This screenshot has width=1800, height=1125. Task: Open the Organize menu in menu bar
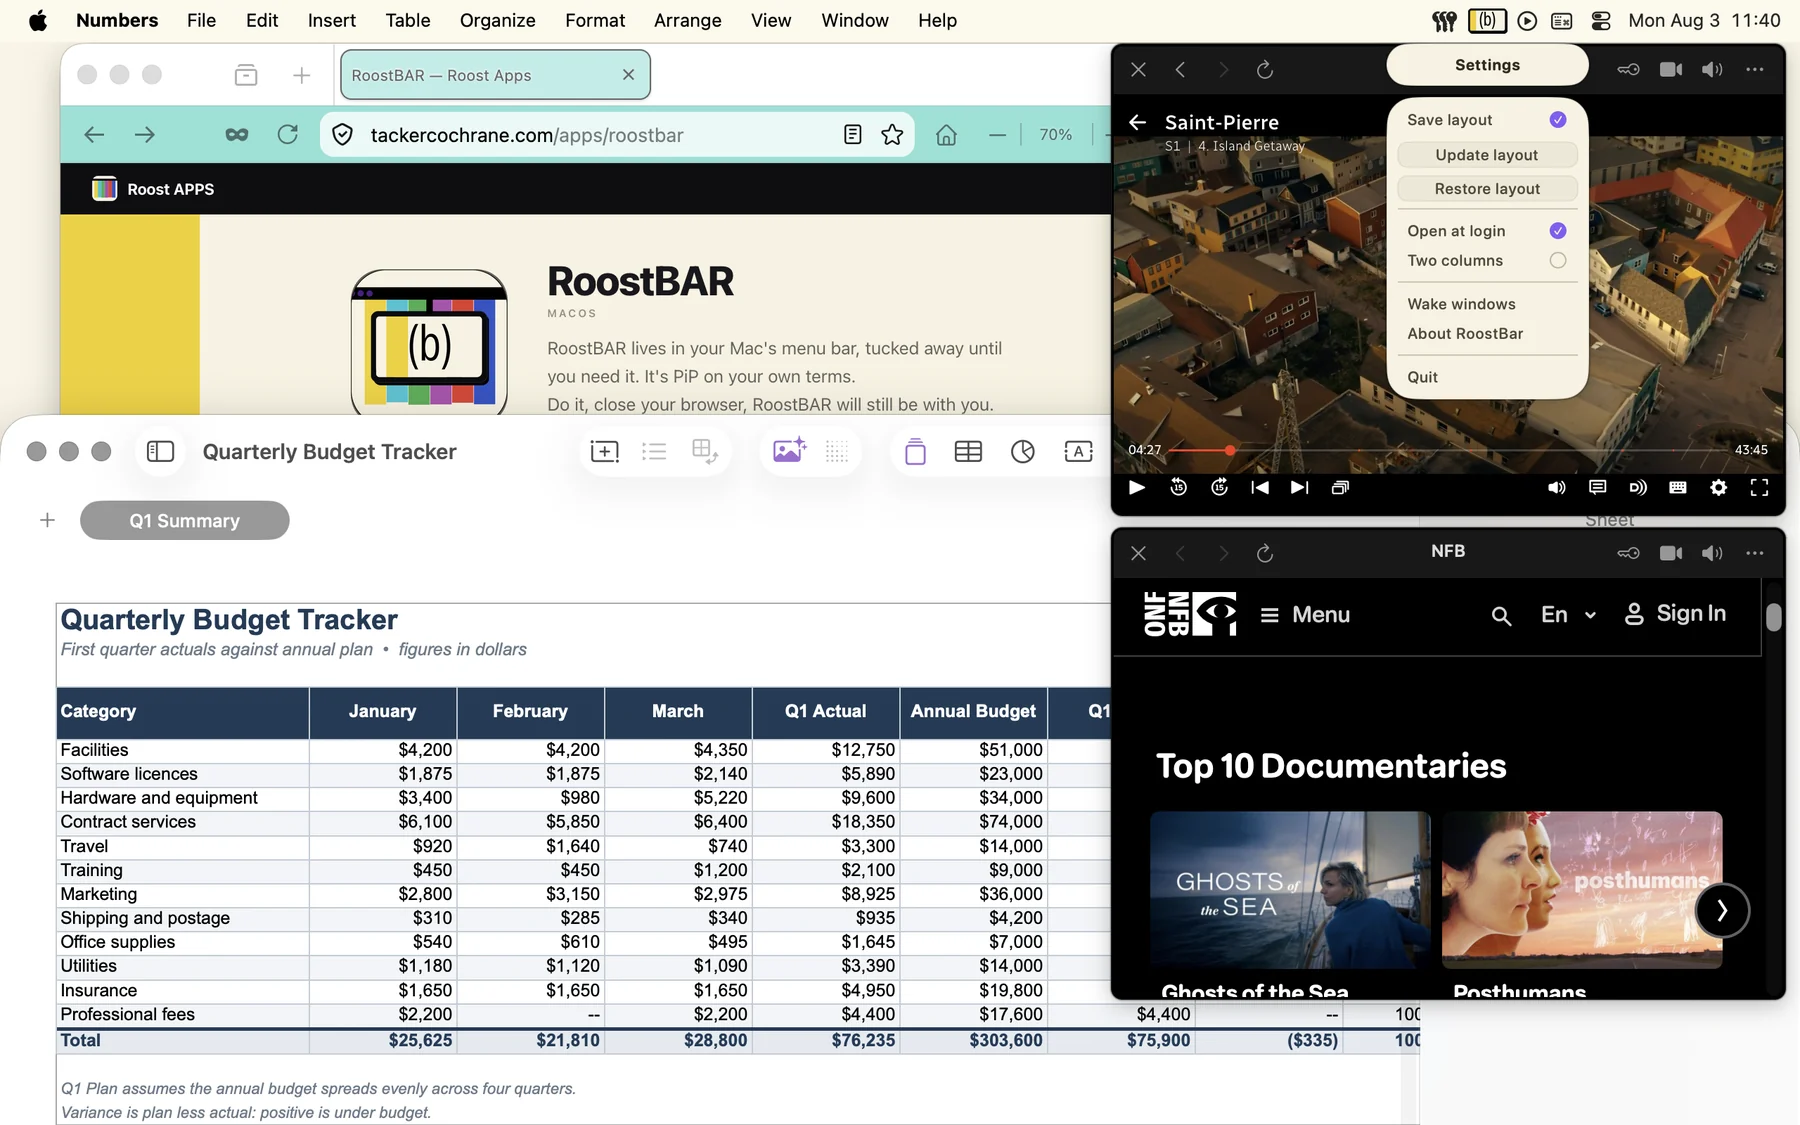tap(497, 20)
